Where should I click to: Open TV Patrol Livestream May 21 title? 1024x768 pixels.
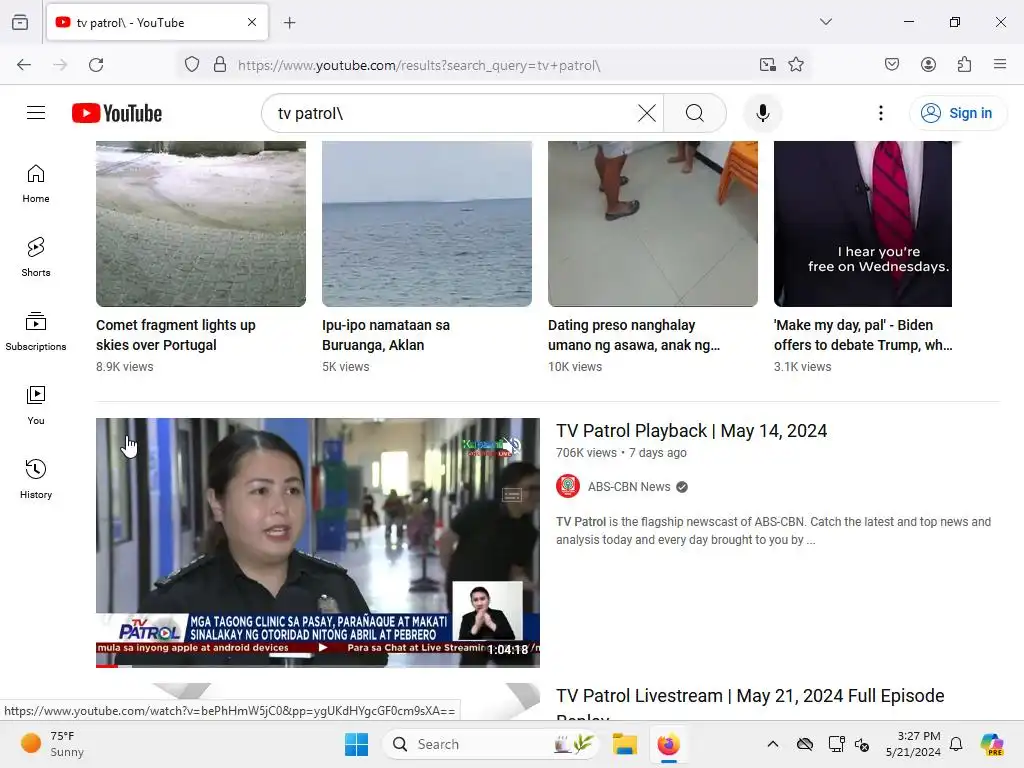750,696
